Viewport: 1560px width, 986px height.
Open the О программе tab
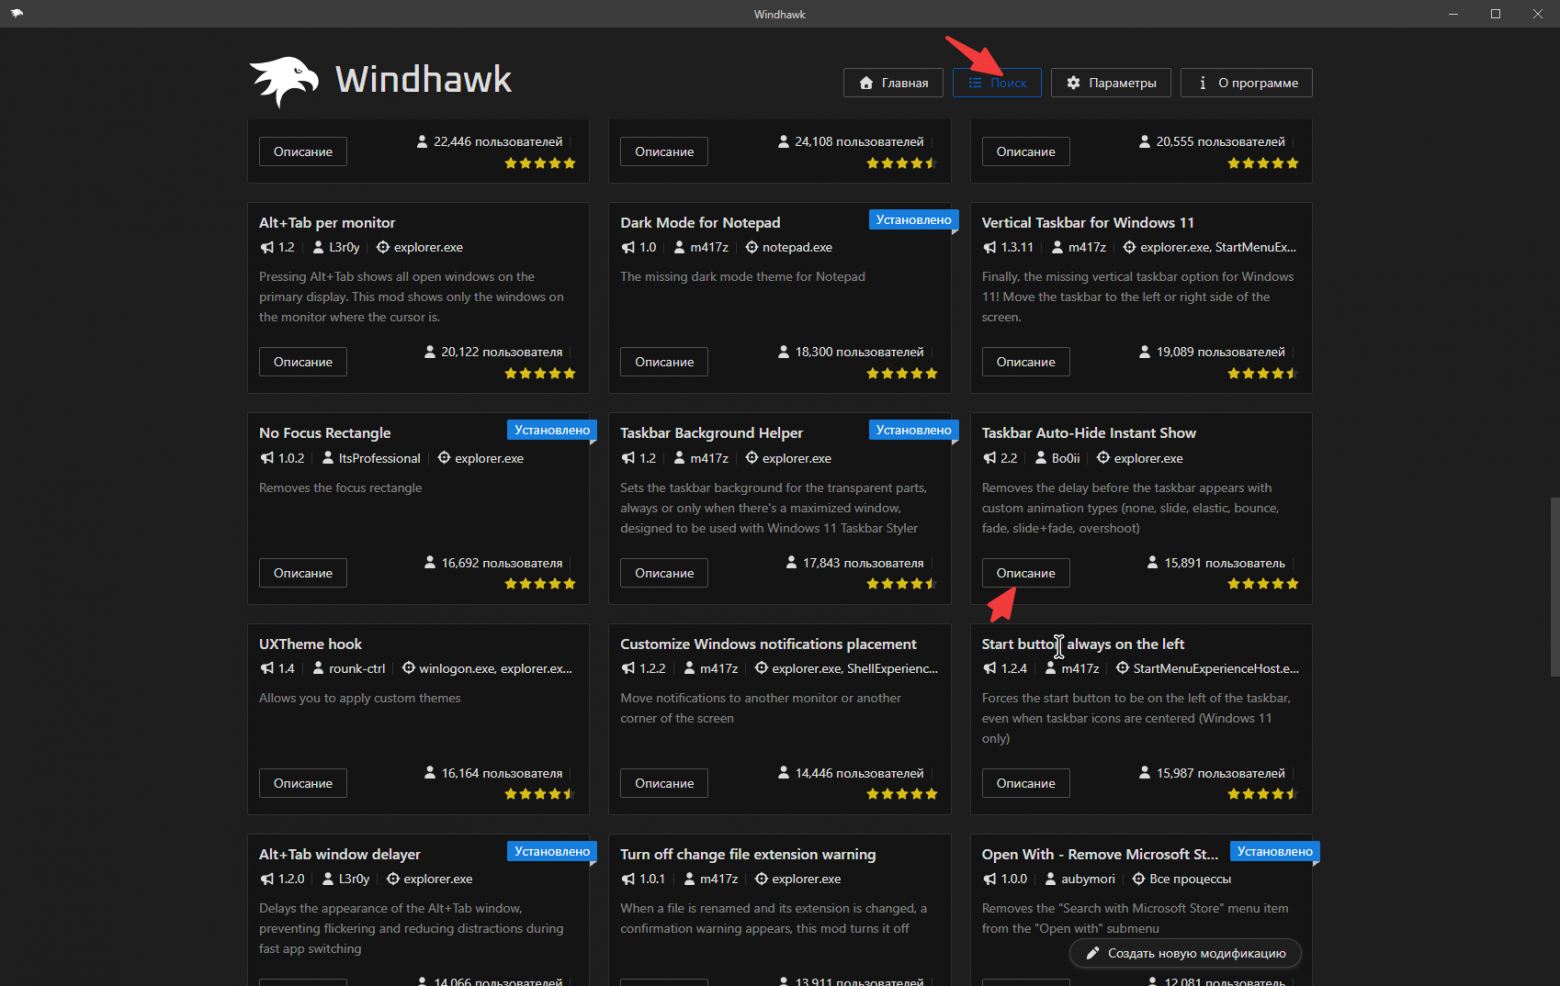tap(1246, 83)
